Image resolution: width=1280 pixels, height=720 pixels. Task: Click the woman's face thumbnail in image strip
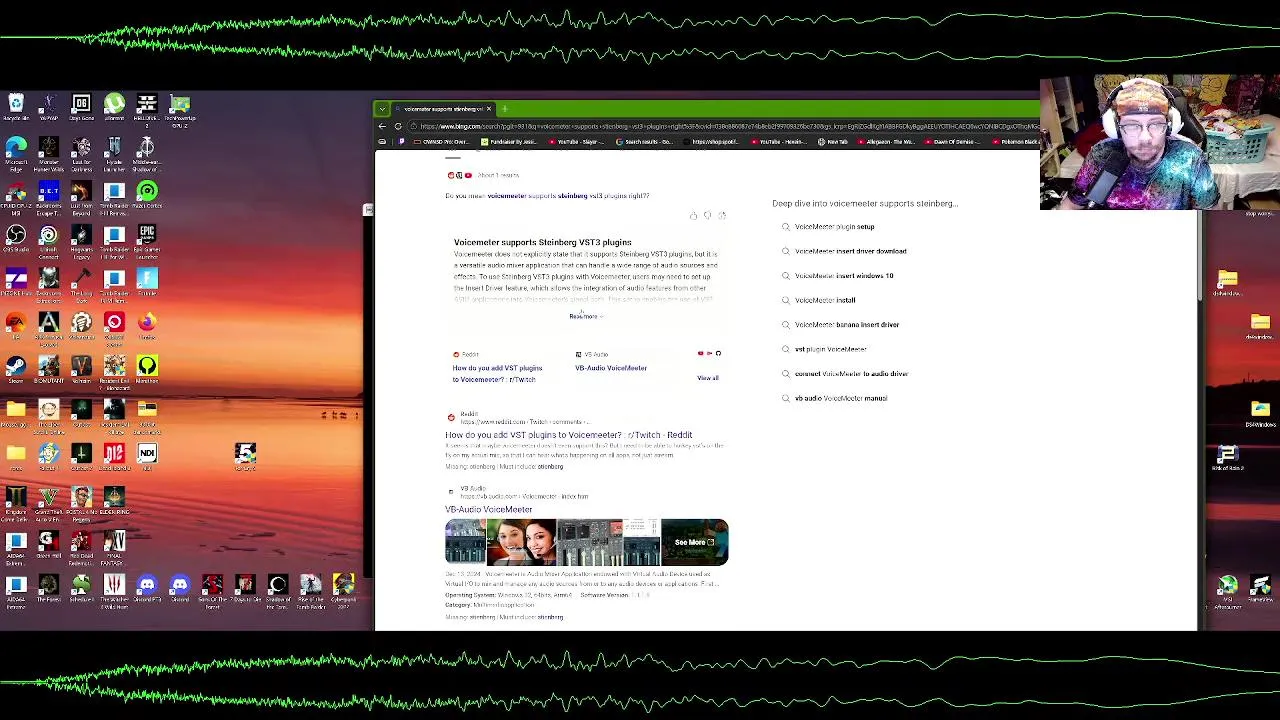click(521, 542)
